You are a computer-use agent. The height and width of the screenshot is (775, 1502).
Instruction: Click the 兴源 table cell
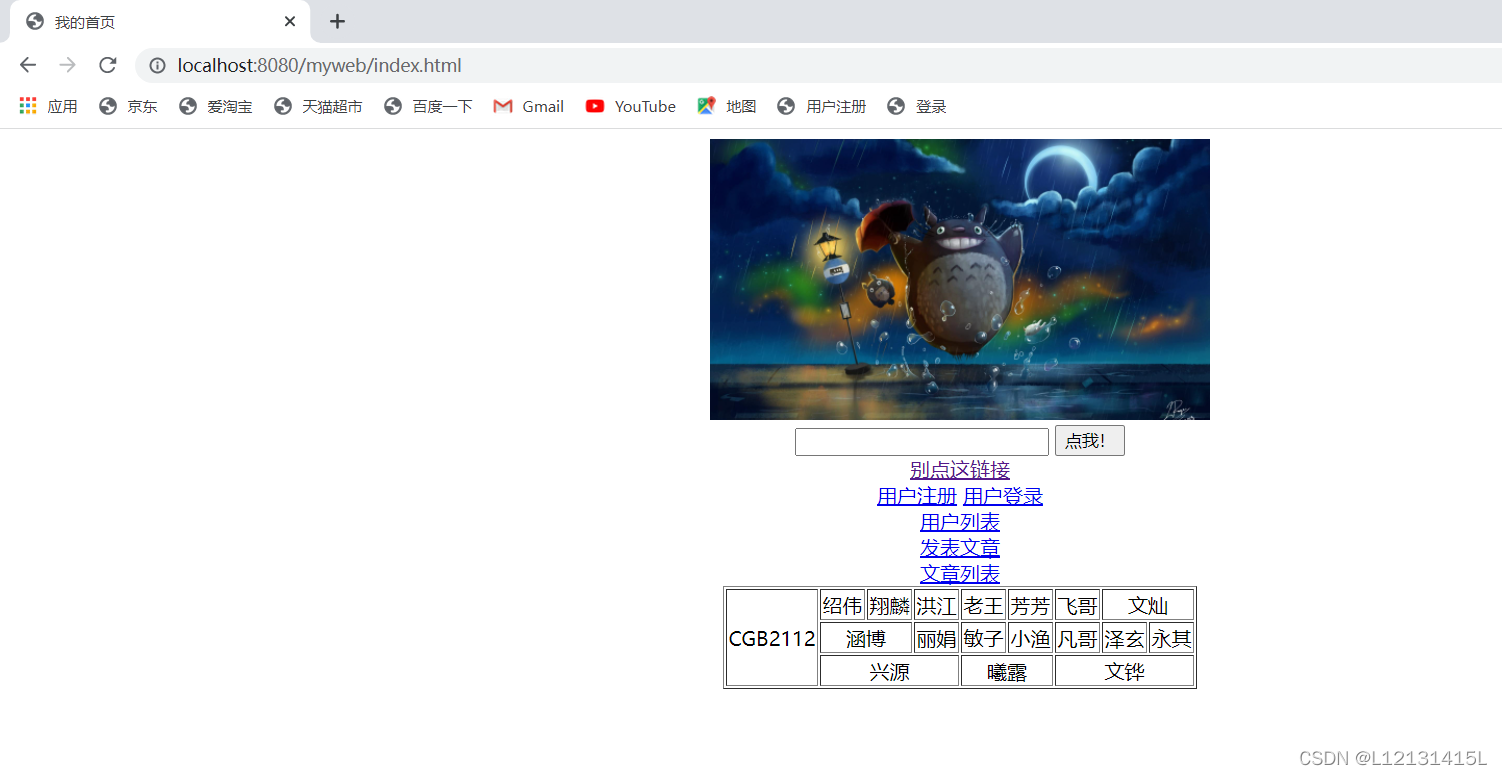coord(889,671)
